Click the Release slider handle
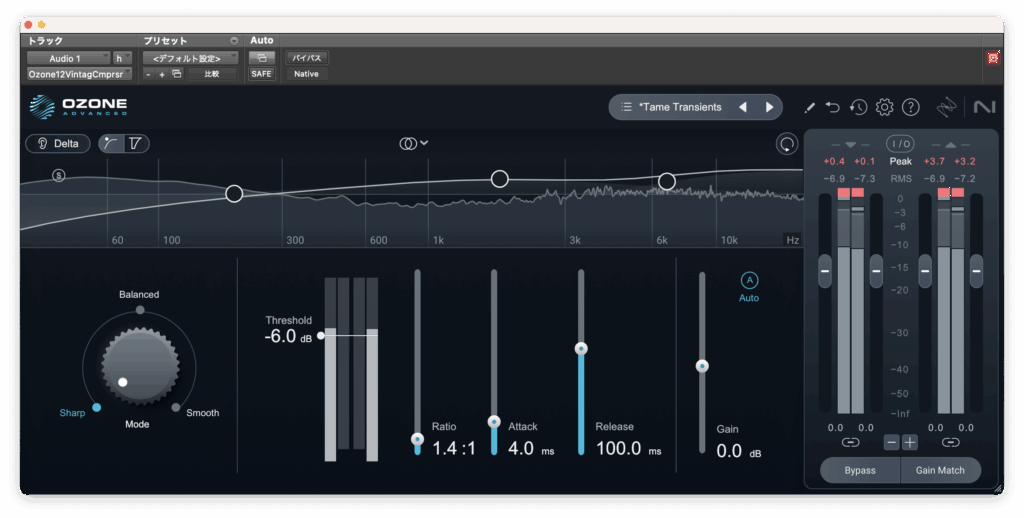 (581, 349)
